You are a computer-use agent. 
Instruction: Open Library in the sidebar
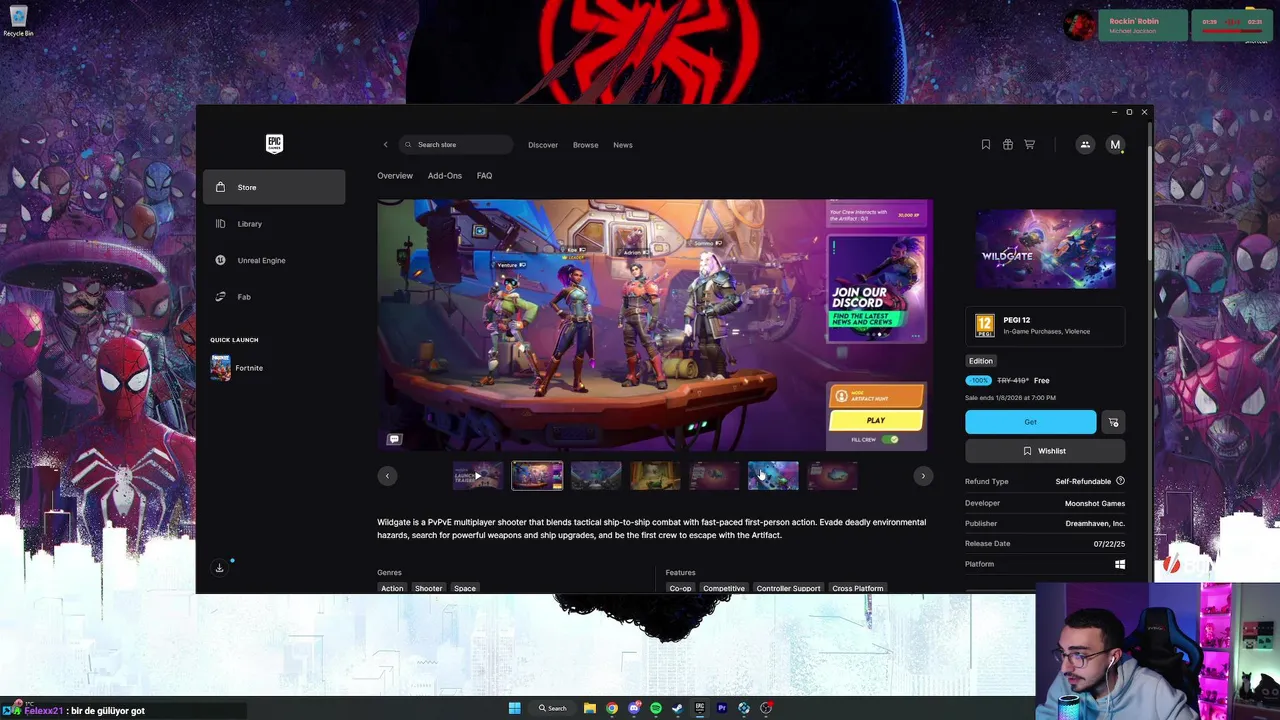click(x=274, y=224)
